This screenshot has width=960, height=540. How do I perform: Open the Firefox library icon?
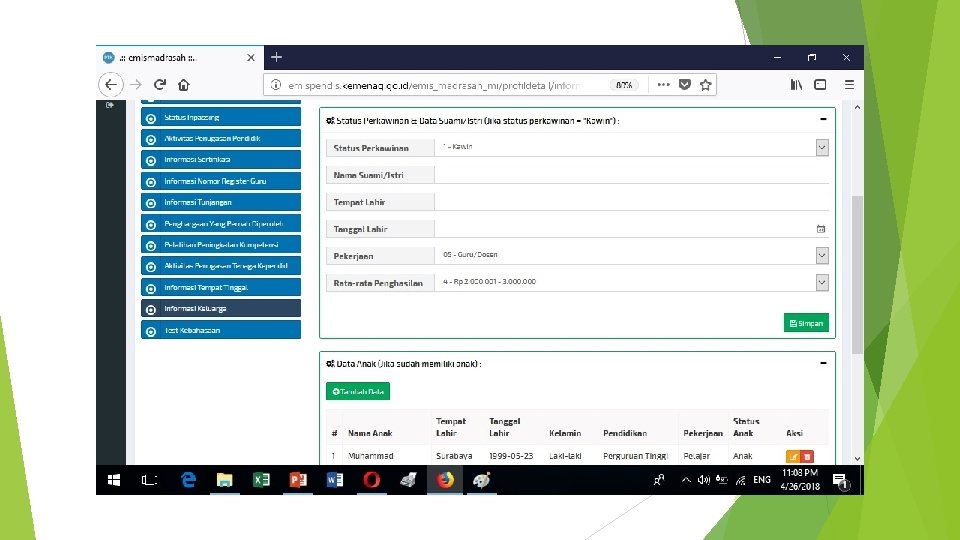[x=796, y=84]
